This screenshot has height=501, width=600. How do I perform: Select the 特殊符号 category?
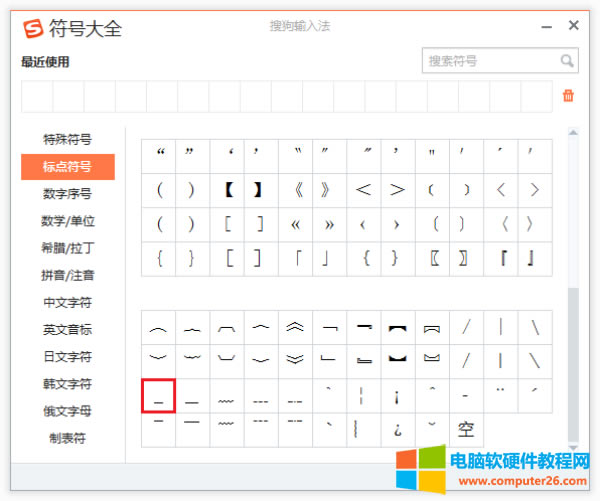coord(68,139)
